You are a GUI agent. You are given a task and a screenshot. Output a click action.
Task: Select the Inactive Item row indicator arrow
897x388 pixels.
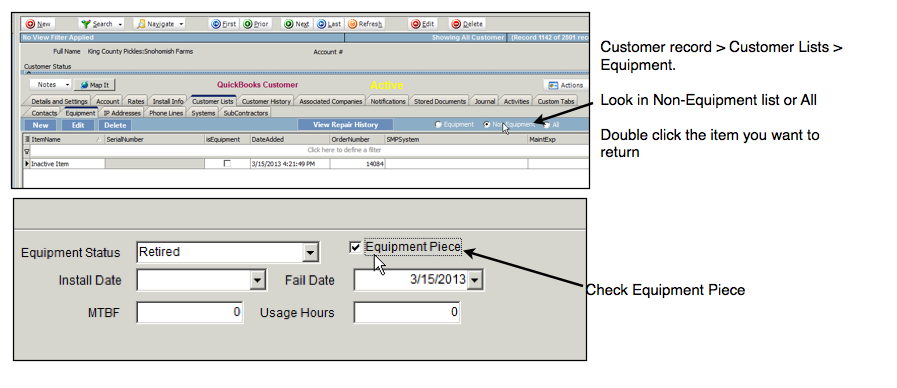pos(27,164)
